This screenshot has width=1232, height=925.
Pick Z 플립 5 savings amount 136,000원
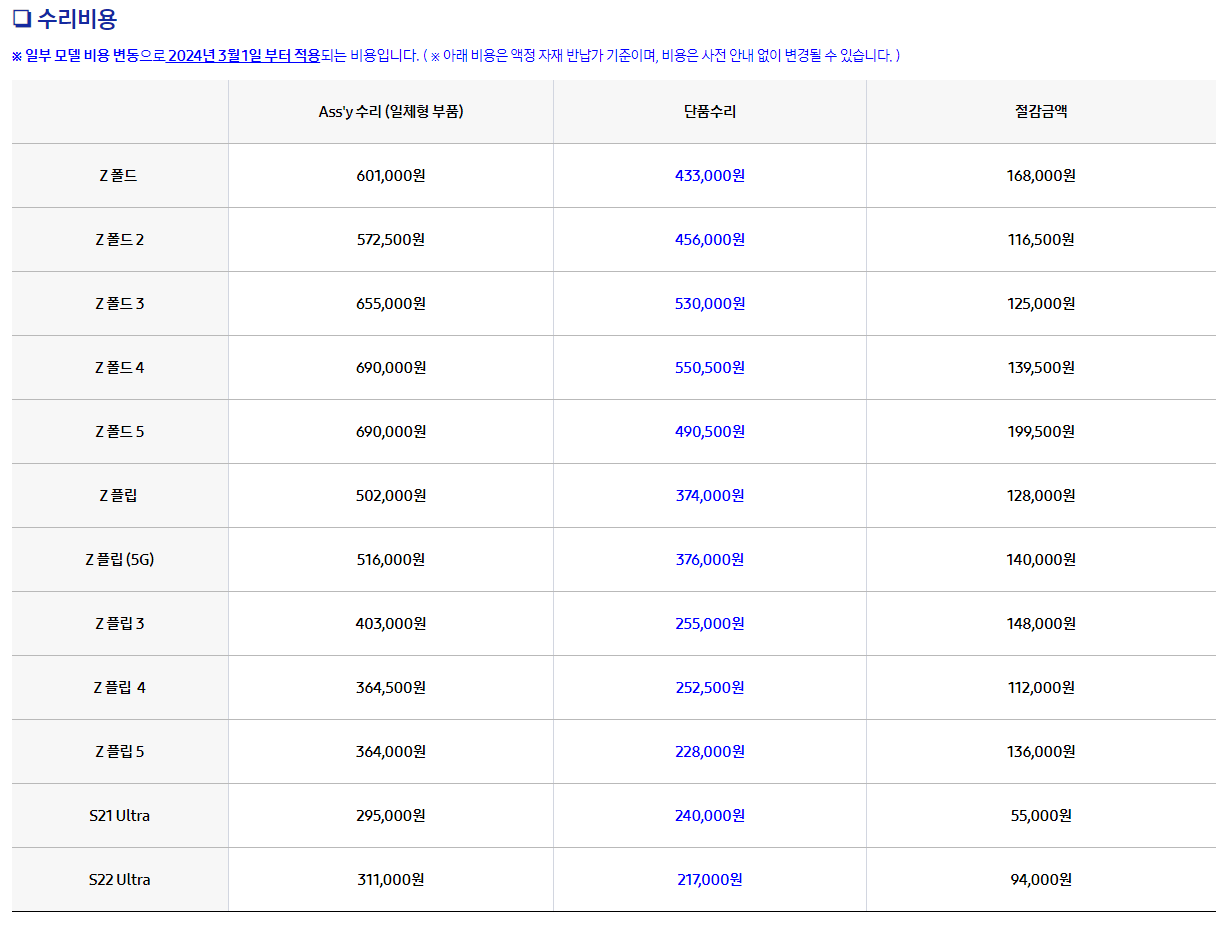pyautogui.click(x=1041, y=752)
